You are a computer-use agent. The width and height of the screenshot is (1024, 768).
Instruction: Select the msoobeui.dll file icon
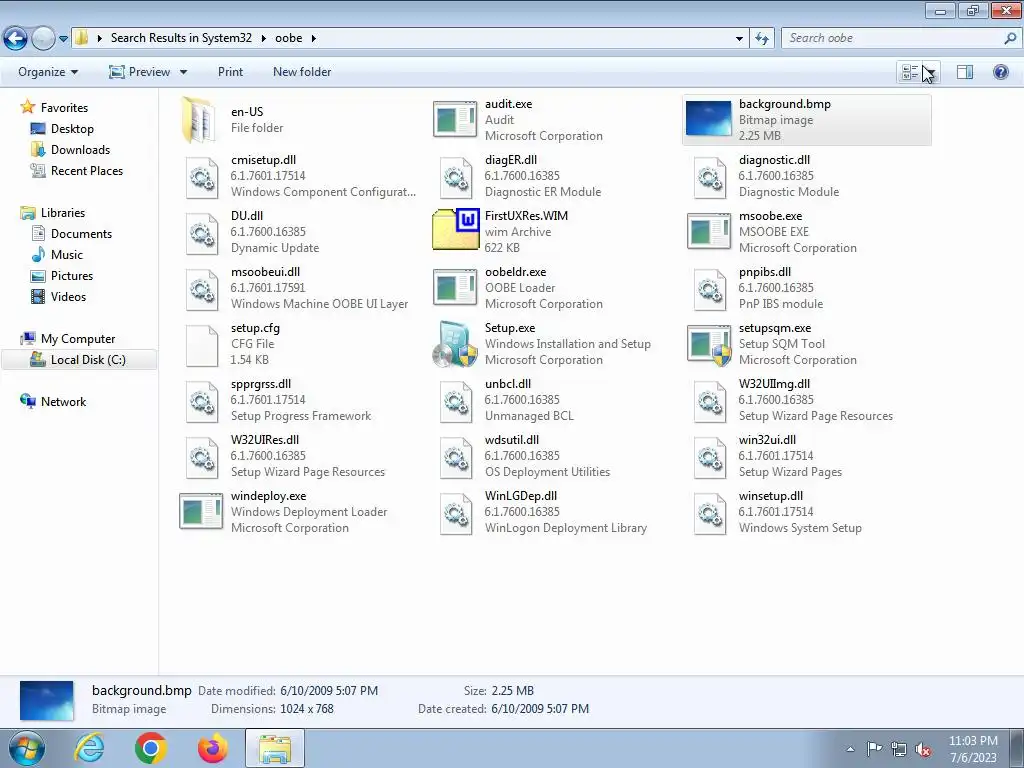point(202,289)
